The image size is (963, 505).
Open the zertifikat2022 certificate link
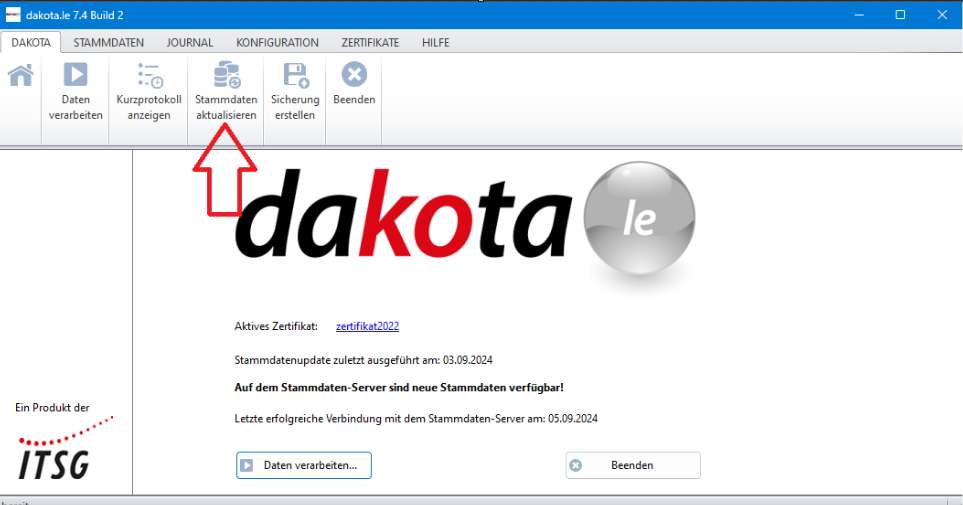[x=367, y=326]
